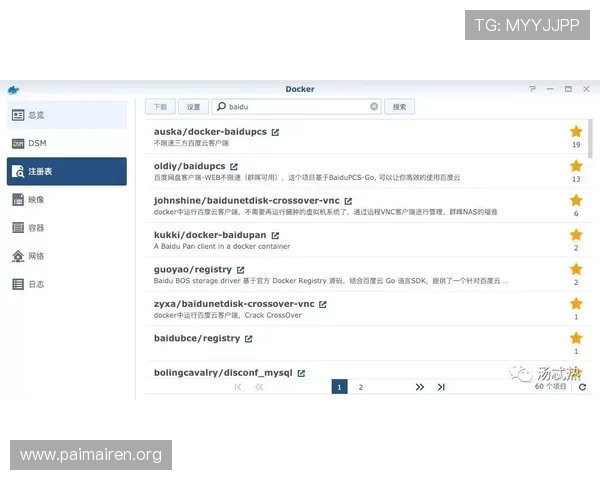Image resolution: width=600 pixels, height=480 pixels.
Task: Open Docker help question mark
Action: click(x=532, y=89)
